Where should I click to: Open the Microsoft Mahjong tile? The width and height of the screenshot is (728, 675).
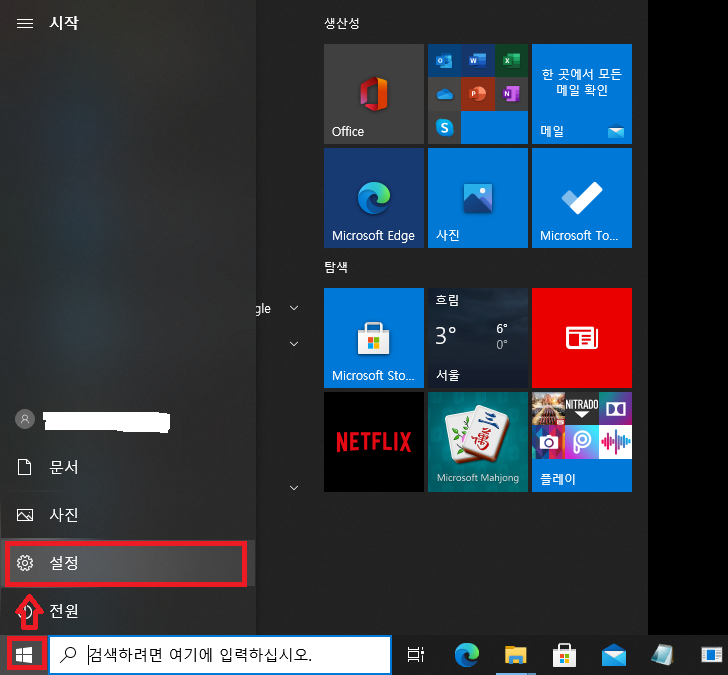pos(478,441)
